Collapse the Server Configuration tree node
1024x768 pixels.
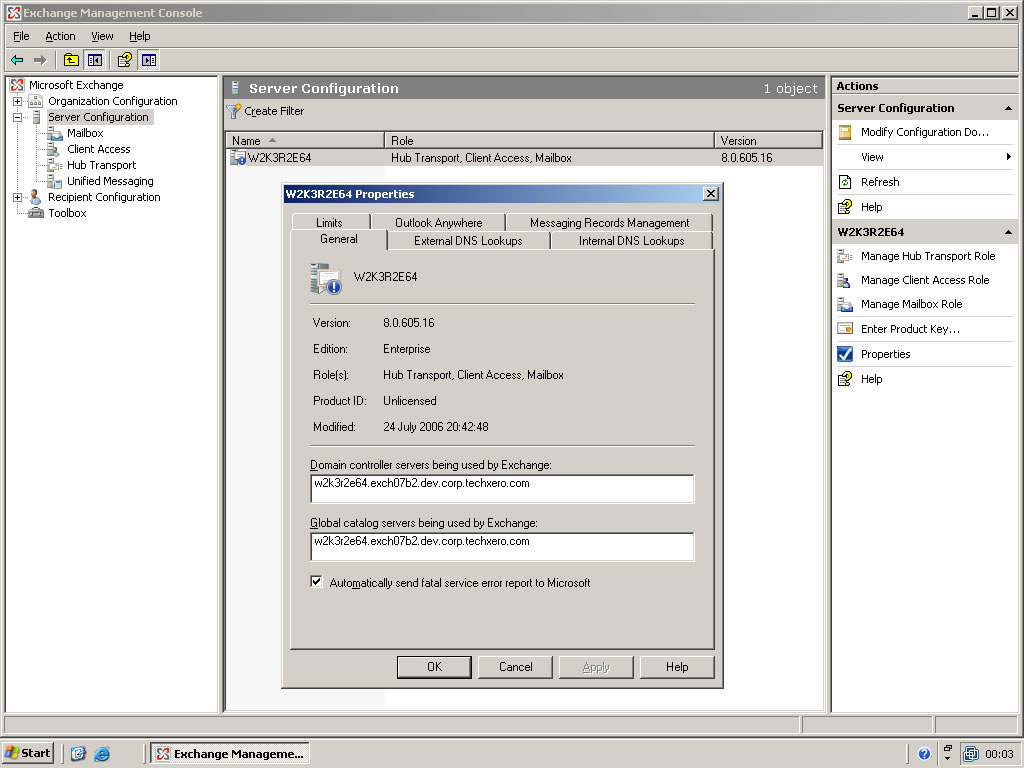[x=17, y=117]
